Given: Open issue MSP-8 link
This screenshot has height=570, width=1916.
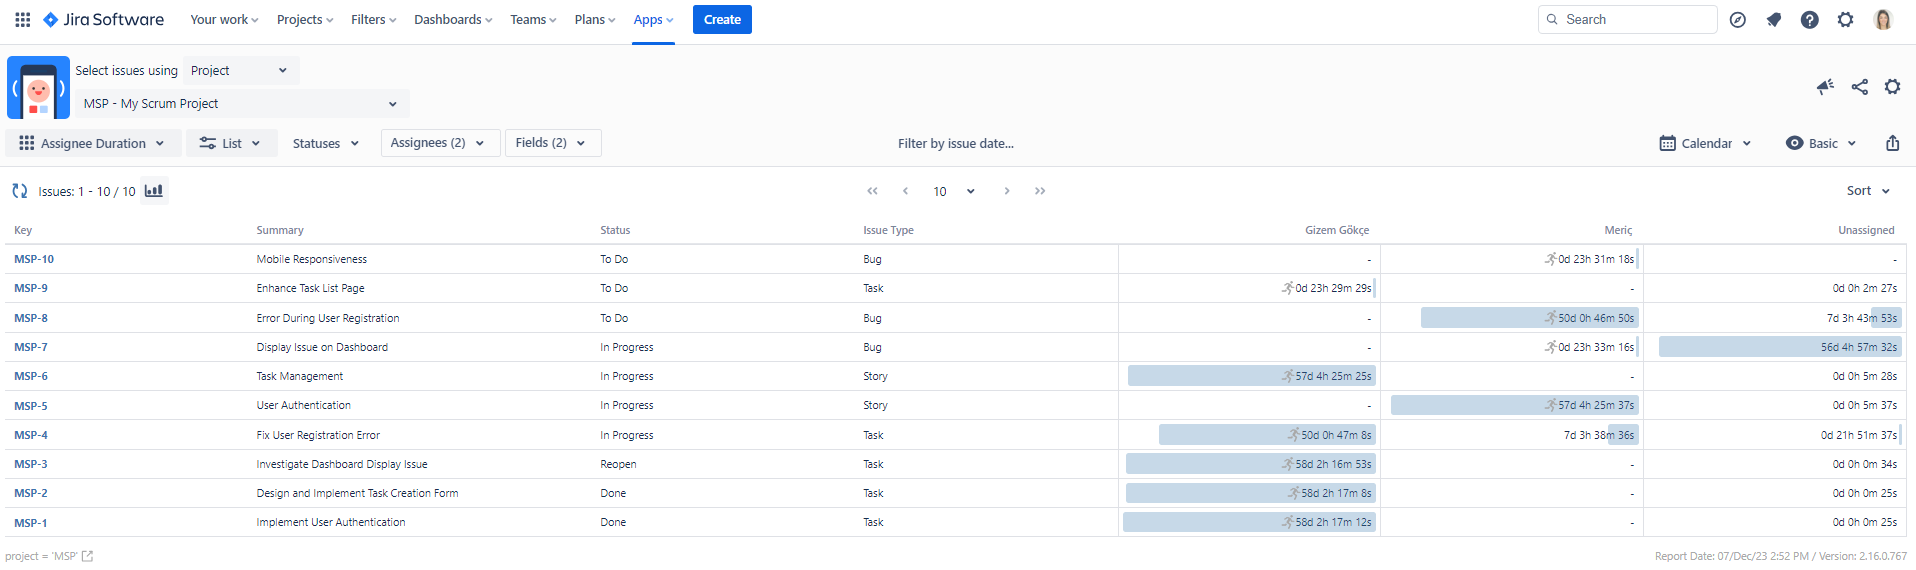Looking at the screenshot, I should pos(31,318).
